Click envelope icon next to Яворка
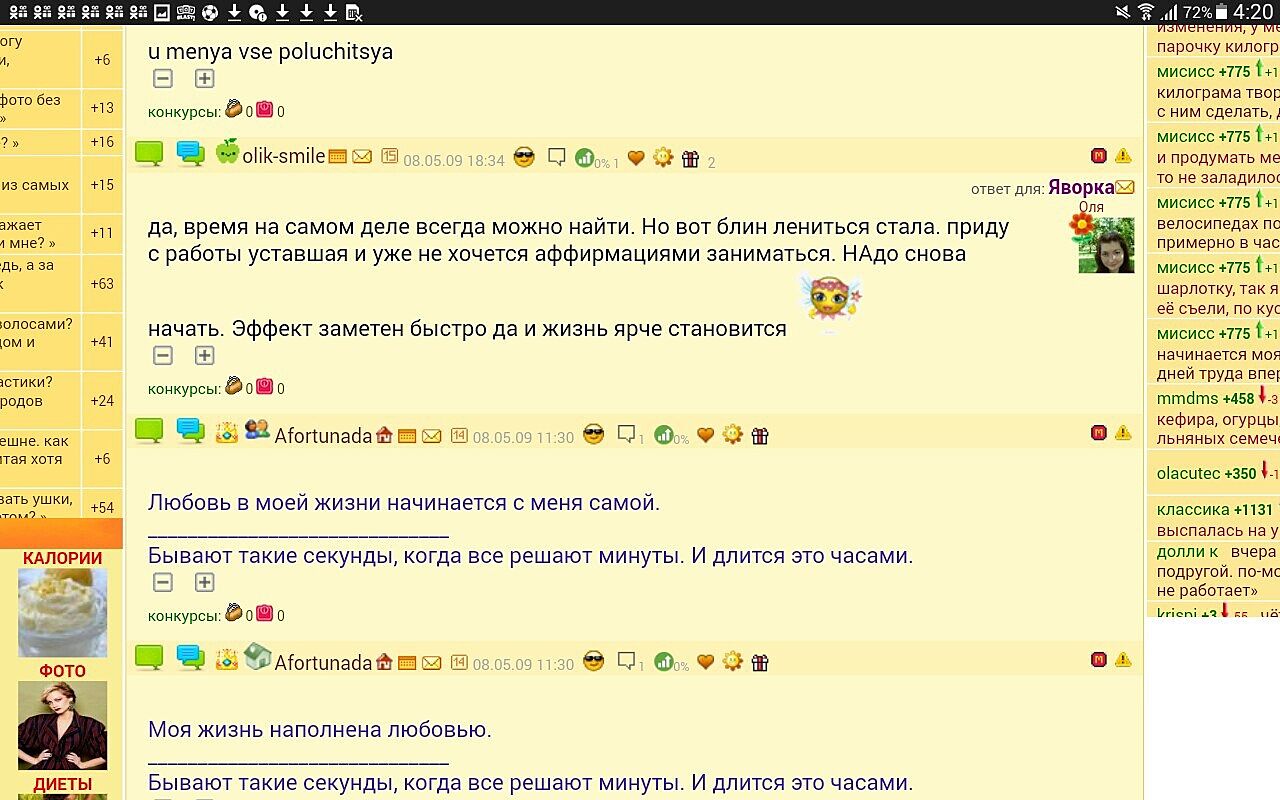 1125,187
